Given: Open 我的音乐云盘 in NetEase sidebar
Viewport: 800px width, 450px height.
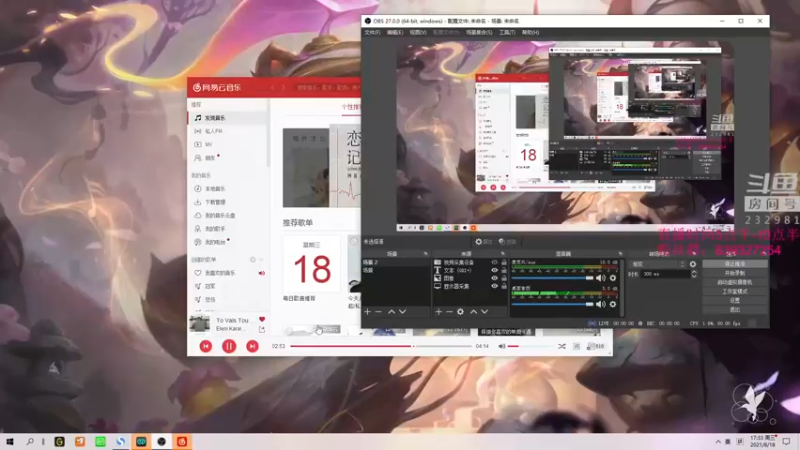Looking at the screenshot, I should coord(228,215).
